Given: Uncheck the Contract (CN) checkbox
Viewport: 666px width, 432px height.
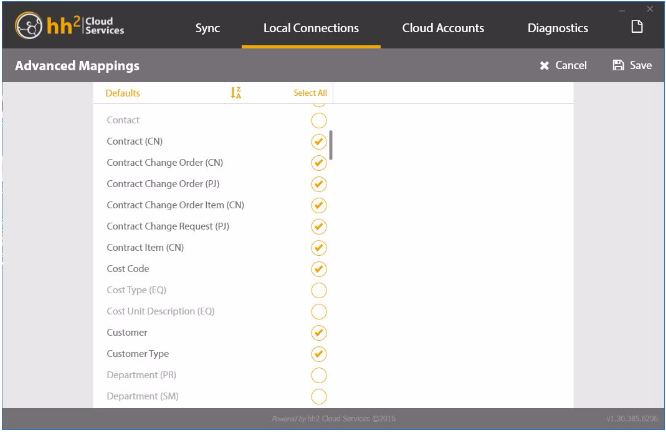Looking at the screenshot, I should [x=319, y=142].
